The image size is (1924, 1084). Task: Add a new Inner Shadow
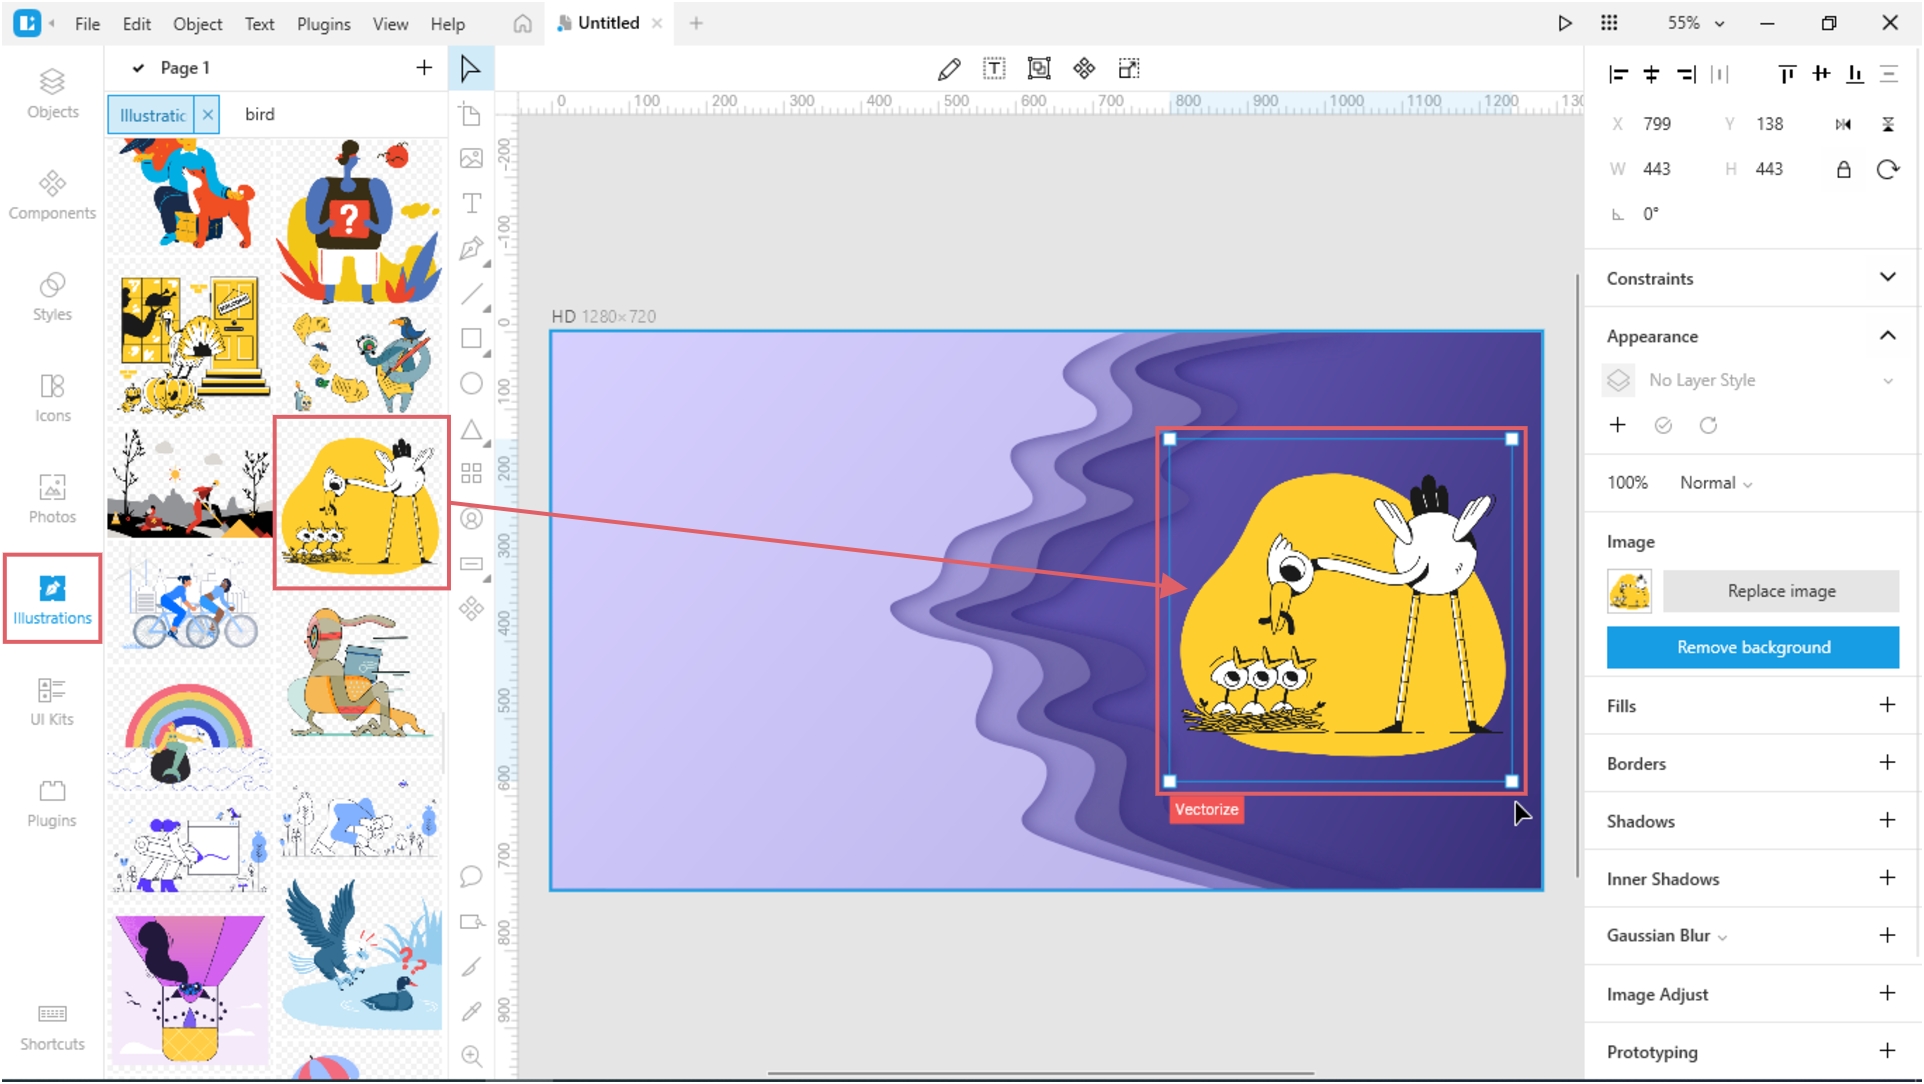(x=1887, y=878)
